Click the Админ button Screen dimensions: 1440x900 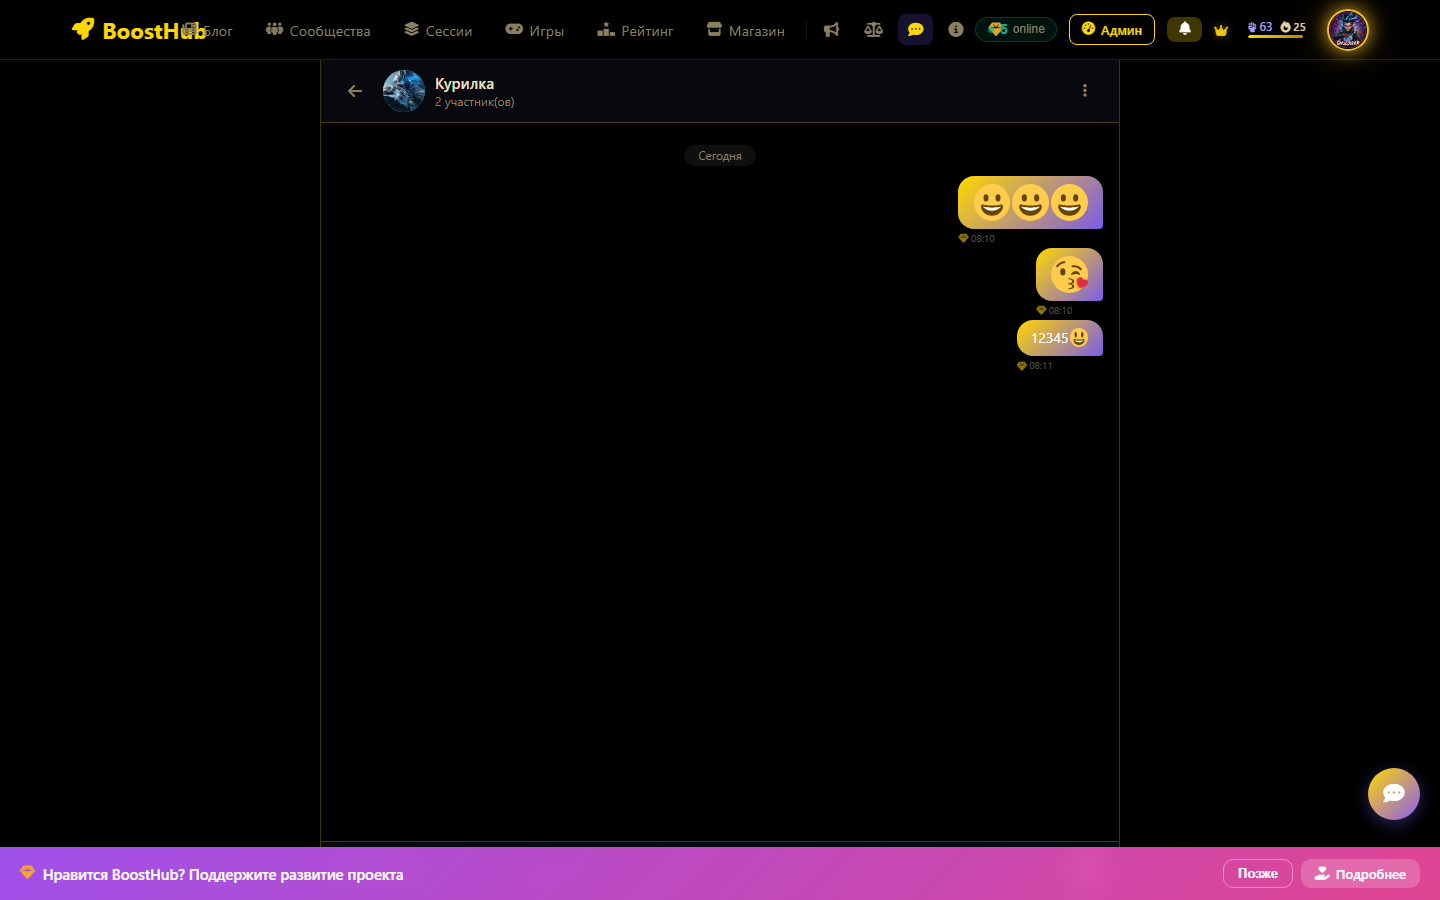[1111, 30]
